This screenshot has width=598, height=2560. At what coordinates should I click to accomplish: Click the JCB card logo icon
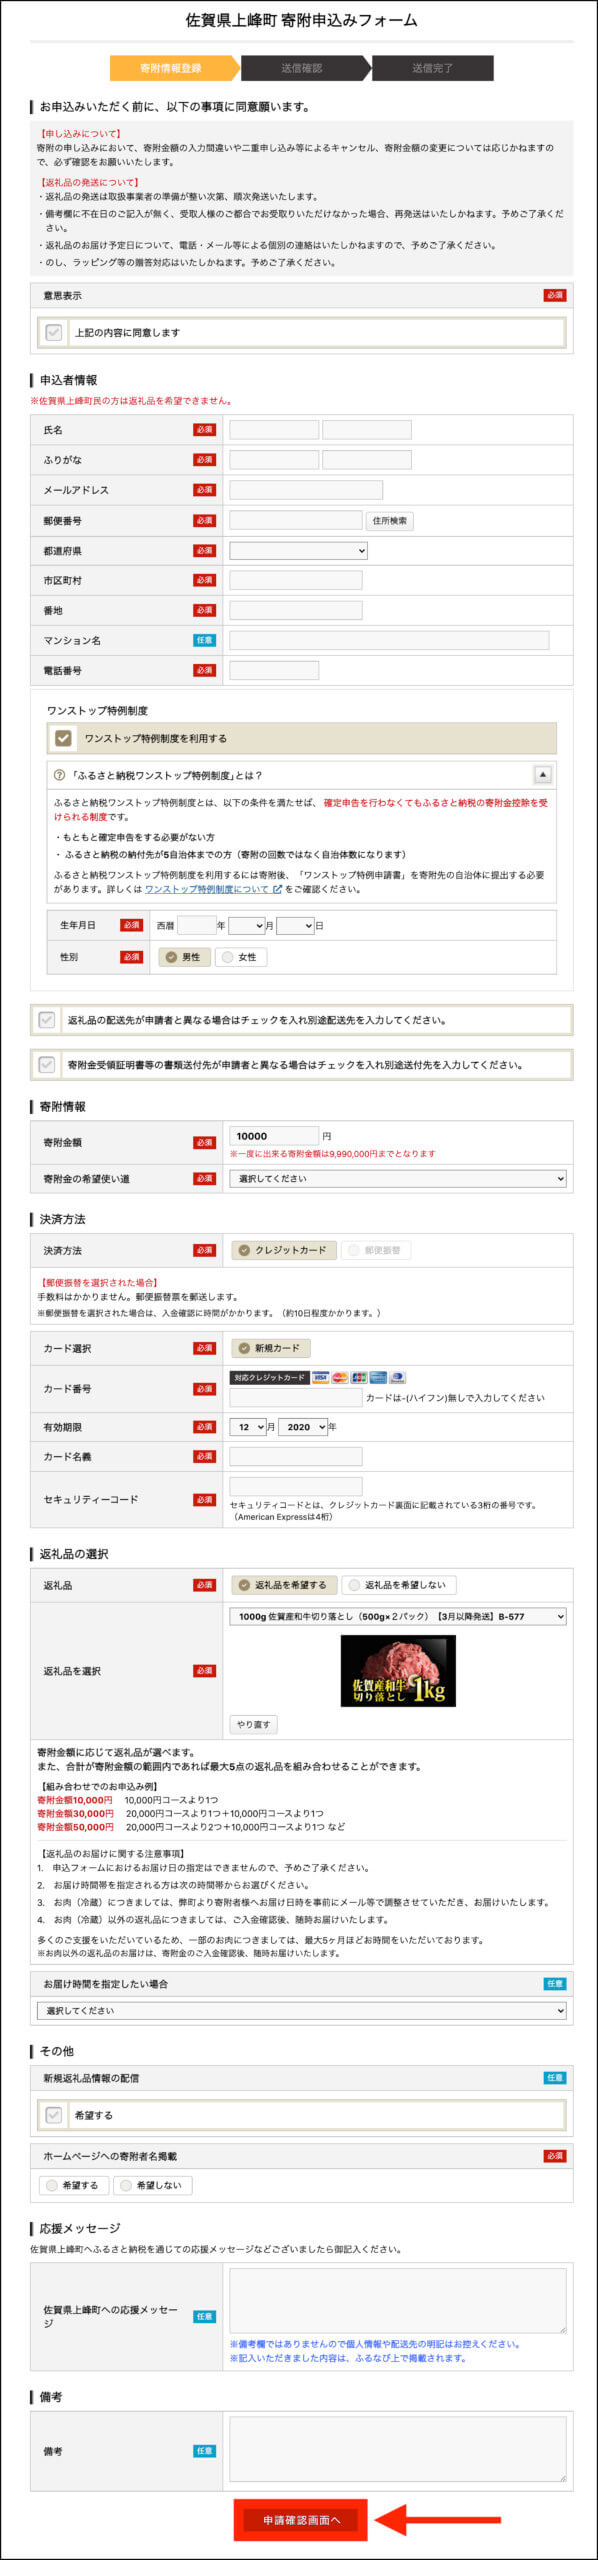[x=359, y=1377]
